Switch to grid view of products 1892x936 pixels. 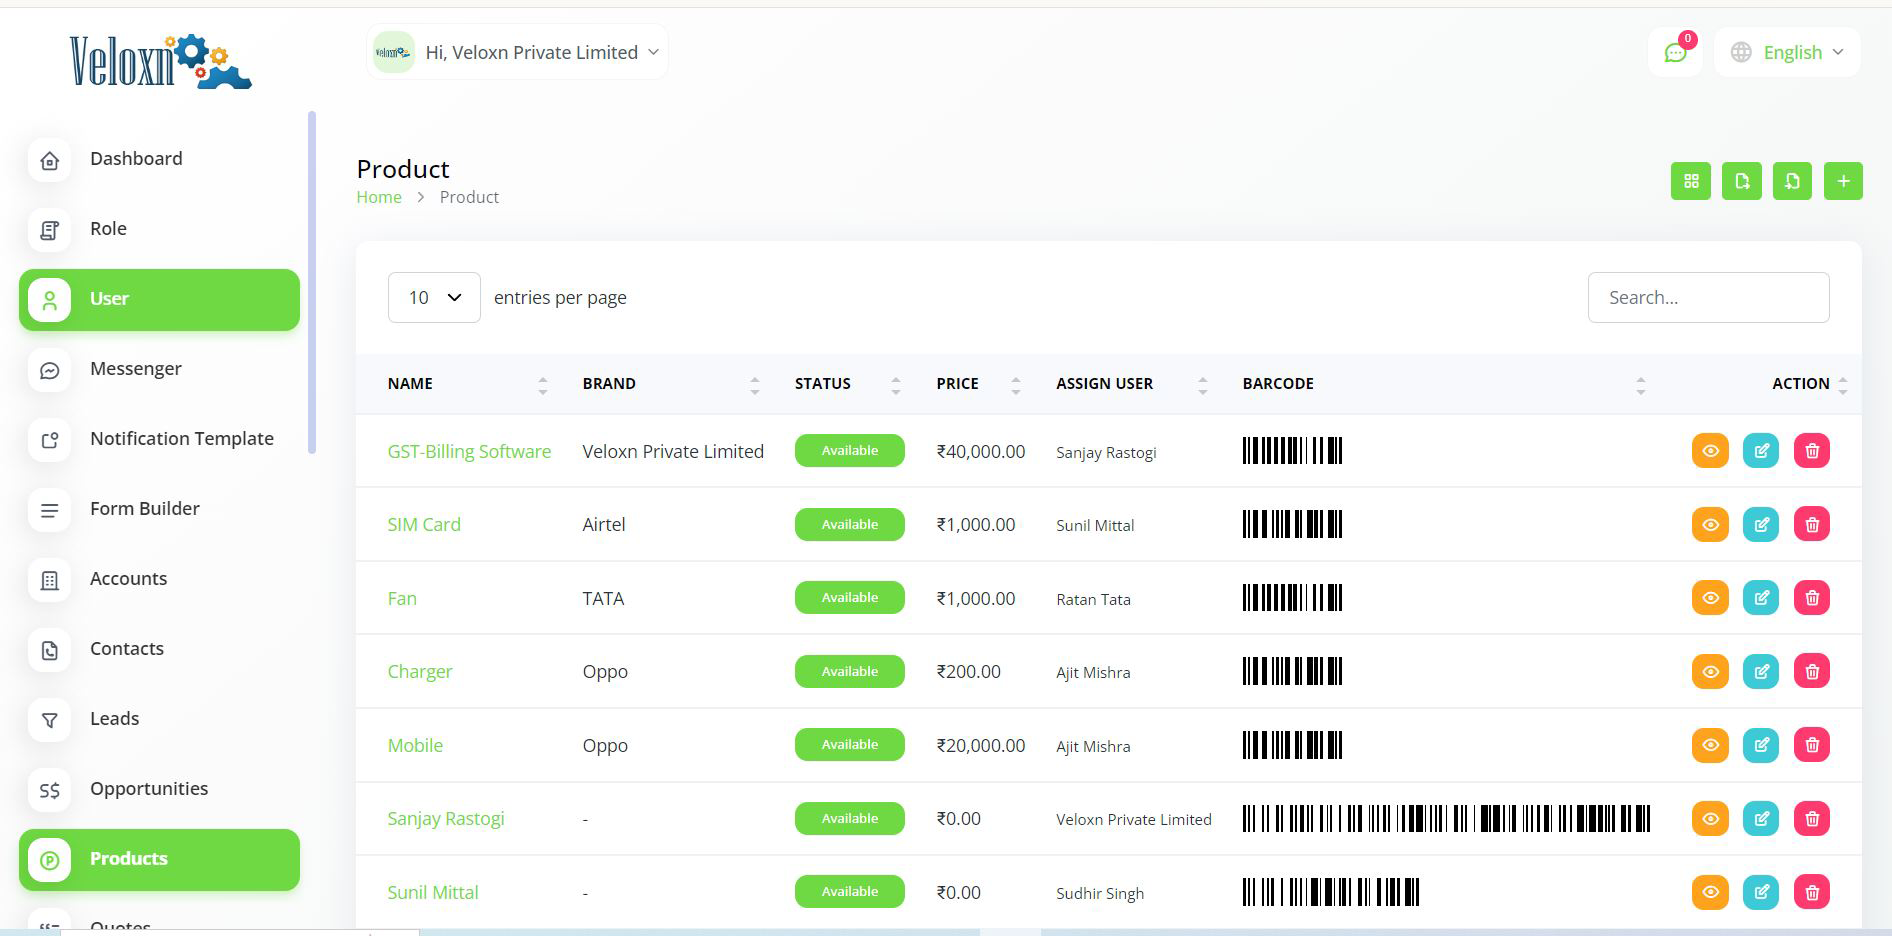[x=1690, y=181]
